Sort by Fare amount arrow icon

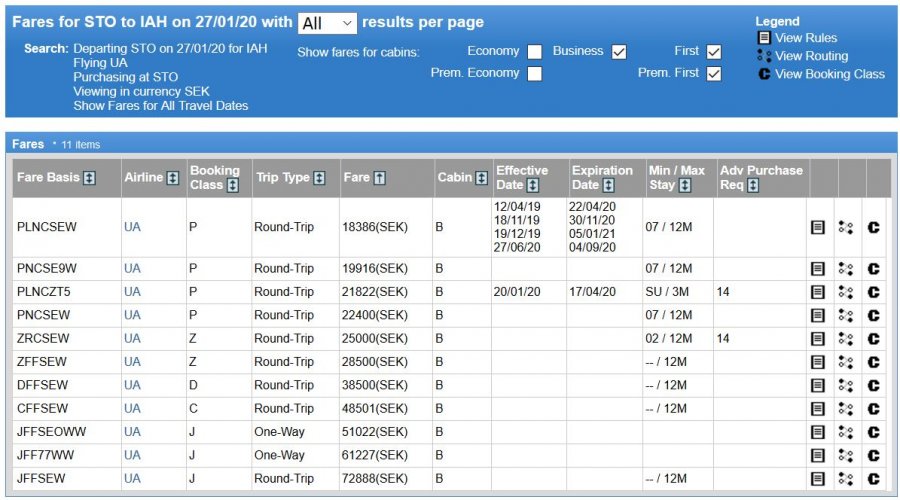point(380,178)
